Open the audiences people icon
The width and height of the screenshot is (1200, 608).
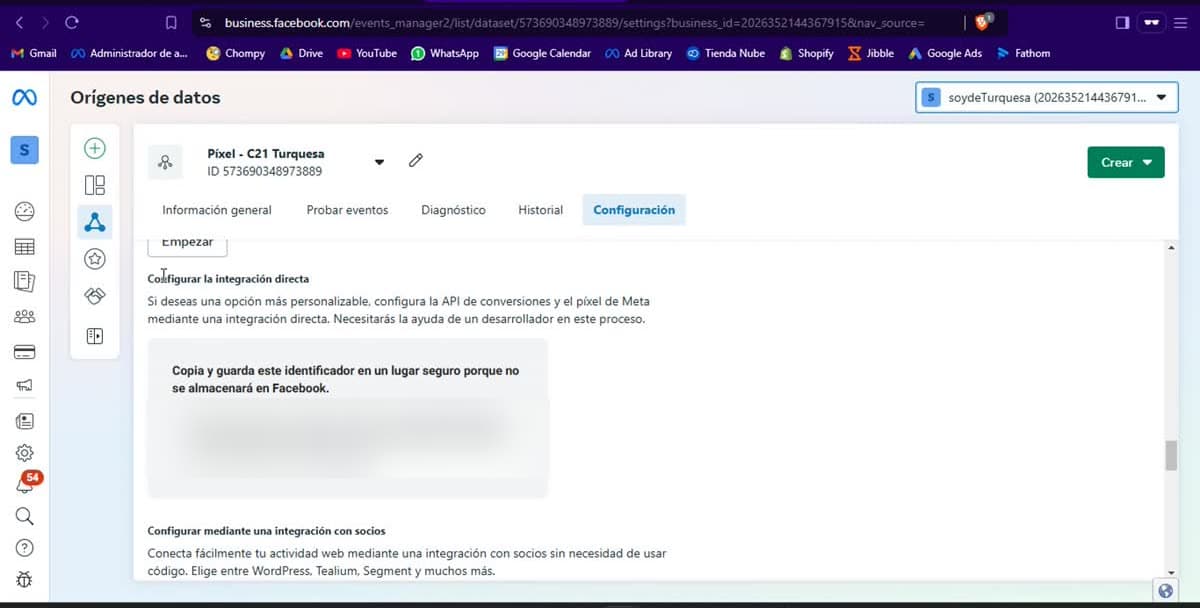pos(24,317)
